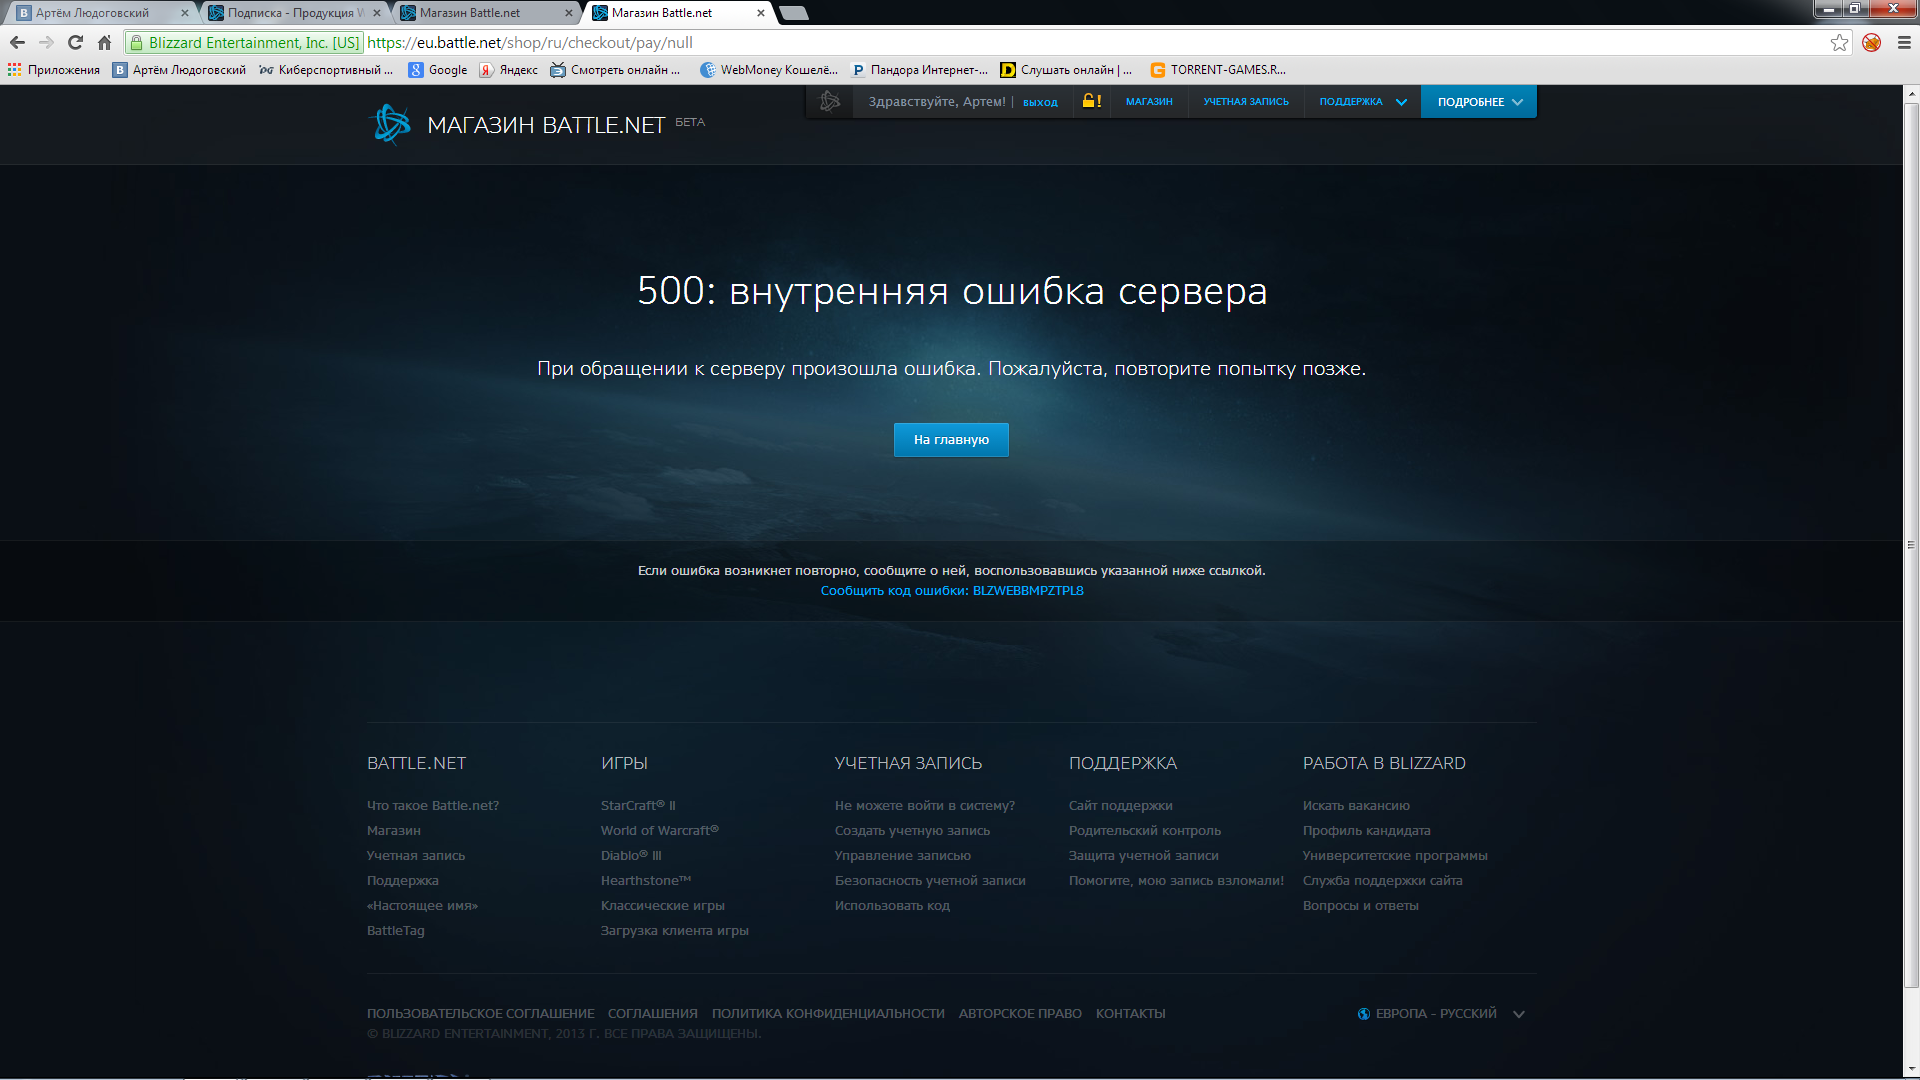1920x1080 pixels.
Task: Open Google bookmark
Action: 438,70
